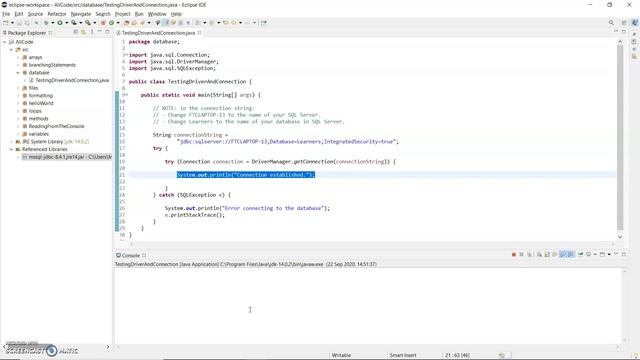Toggle Link with Editor in Package Explorer
Screen dimensions: 640x360
coord(83,32)
